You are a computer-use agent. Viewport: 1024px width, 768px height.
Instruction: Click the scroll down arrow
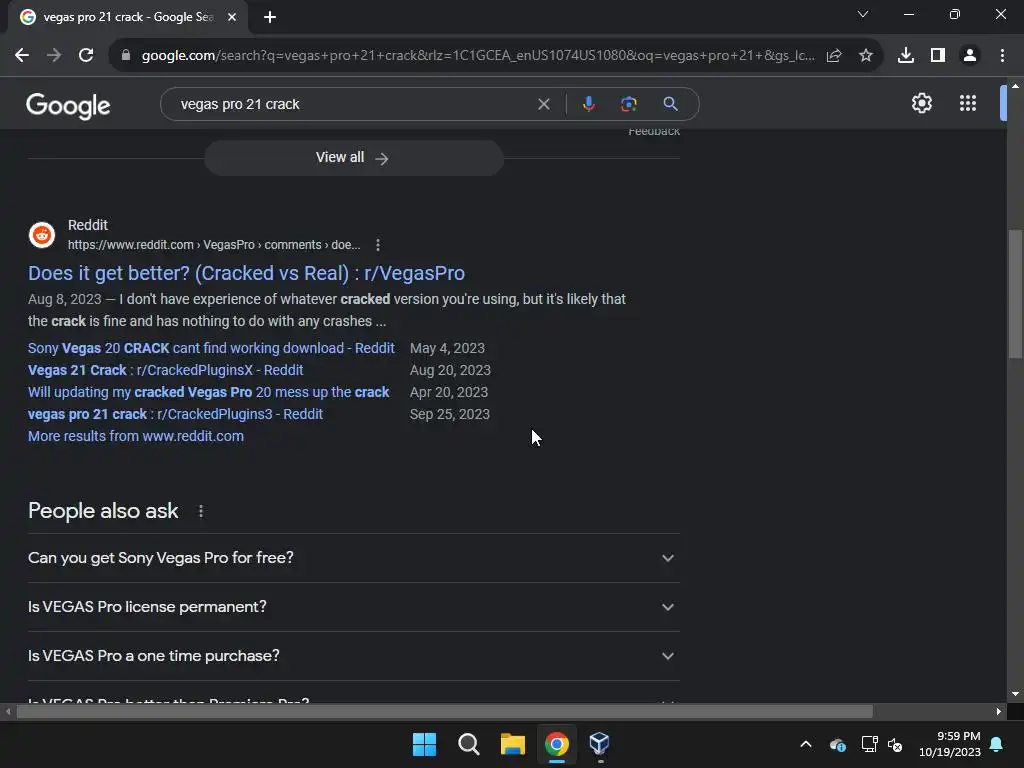(x=1015, y=694)
